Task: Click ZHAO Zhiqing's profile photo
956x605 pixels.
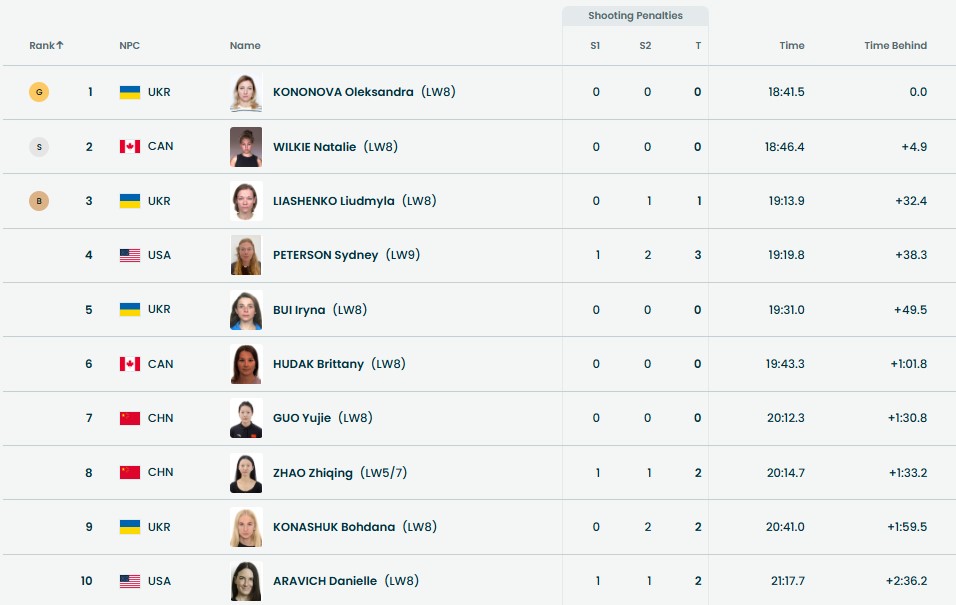Action: tap(246, 473)
